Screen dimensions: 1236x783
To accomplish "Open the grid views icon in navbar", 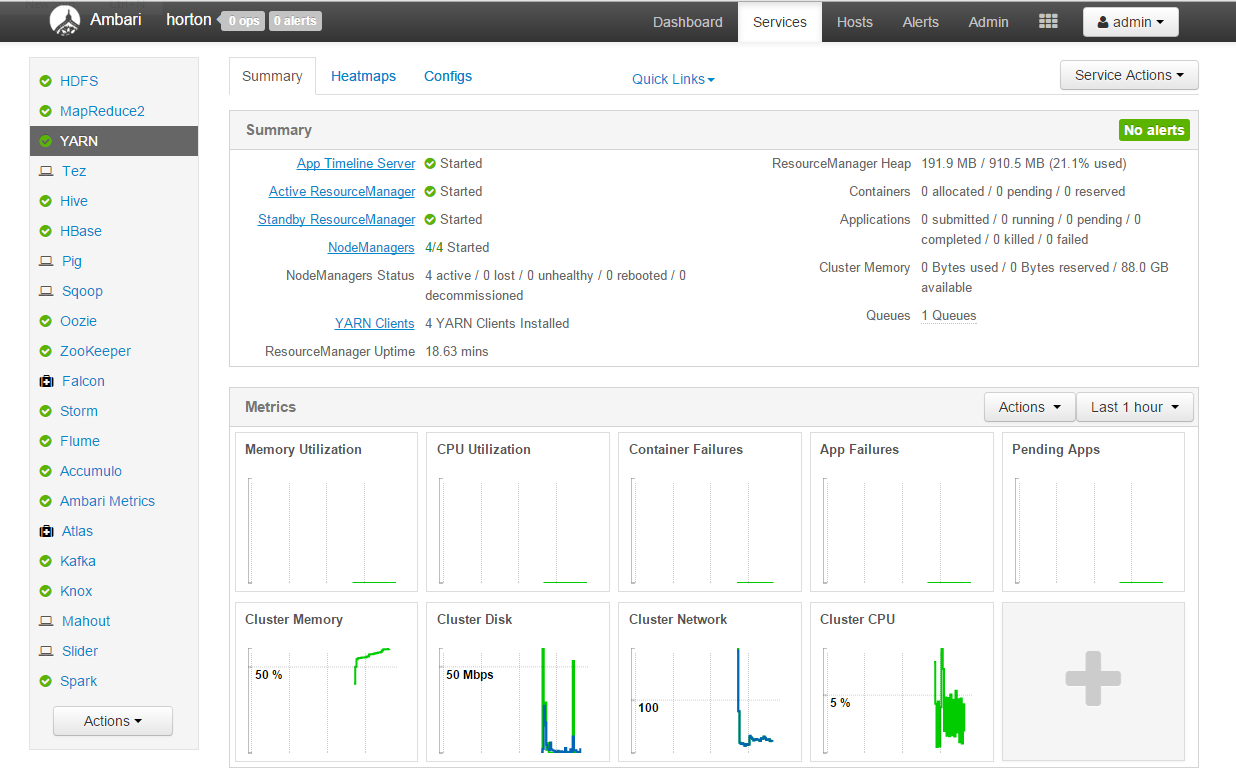I will point(1048,21).
